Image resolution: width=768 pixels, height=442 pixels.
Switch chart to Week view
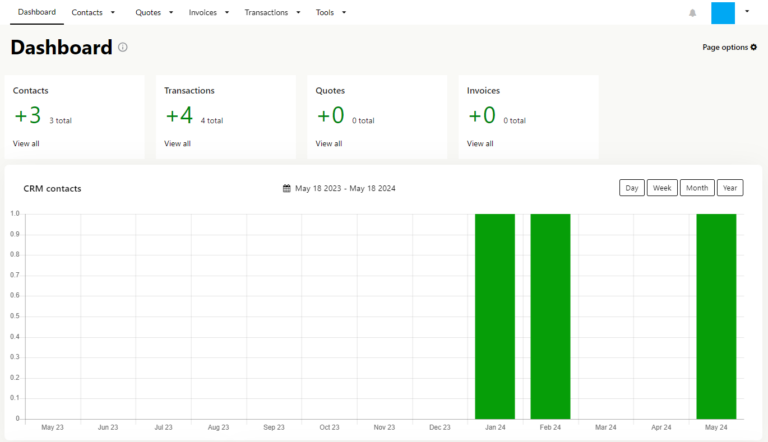[x=661, y=188]
